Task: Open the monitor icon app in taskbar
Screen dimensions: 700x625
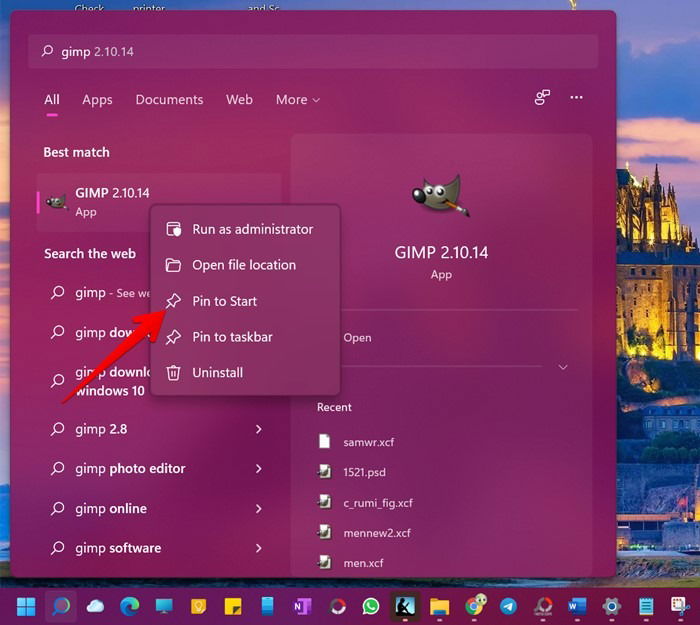Action: 164,606
